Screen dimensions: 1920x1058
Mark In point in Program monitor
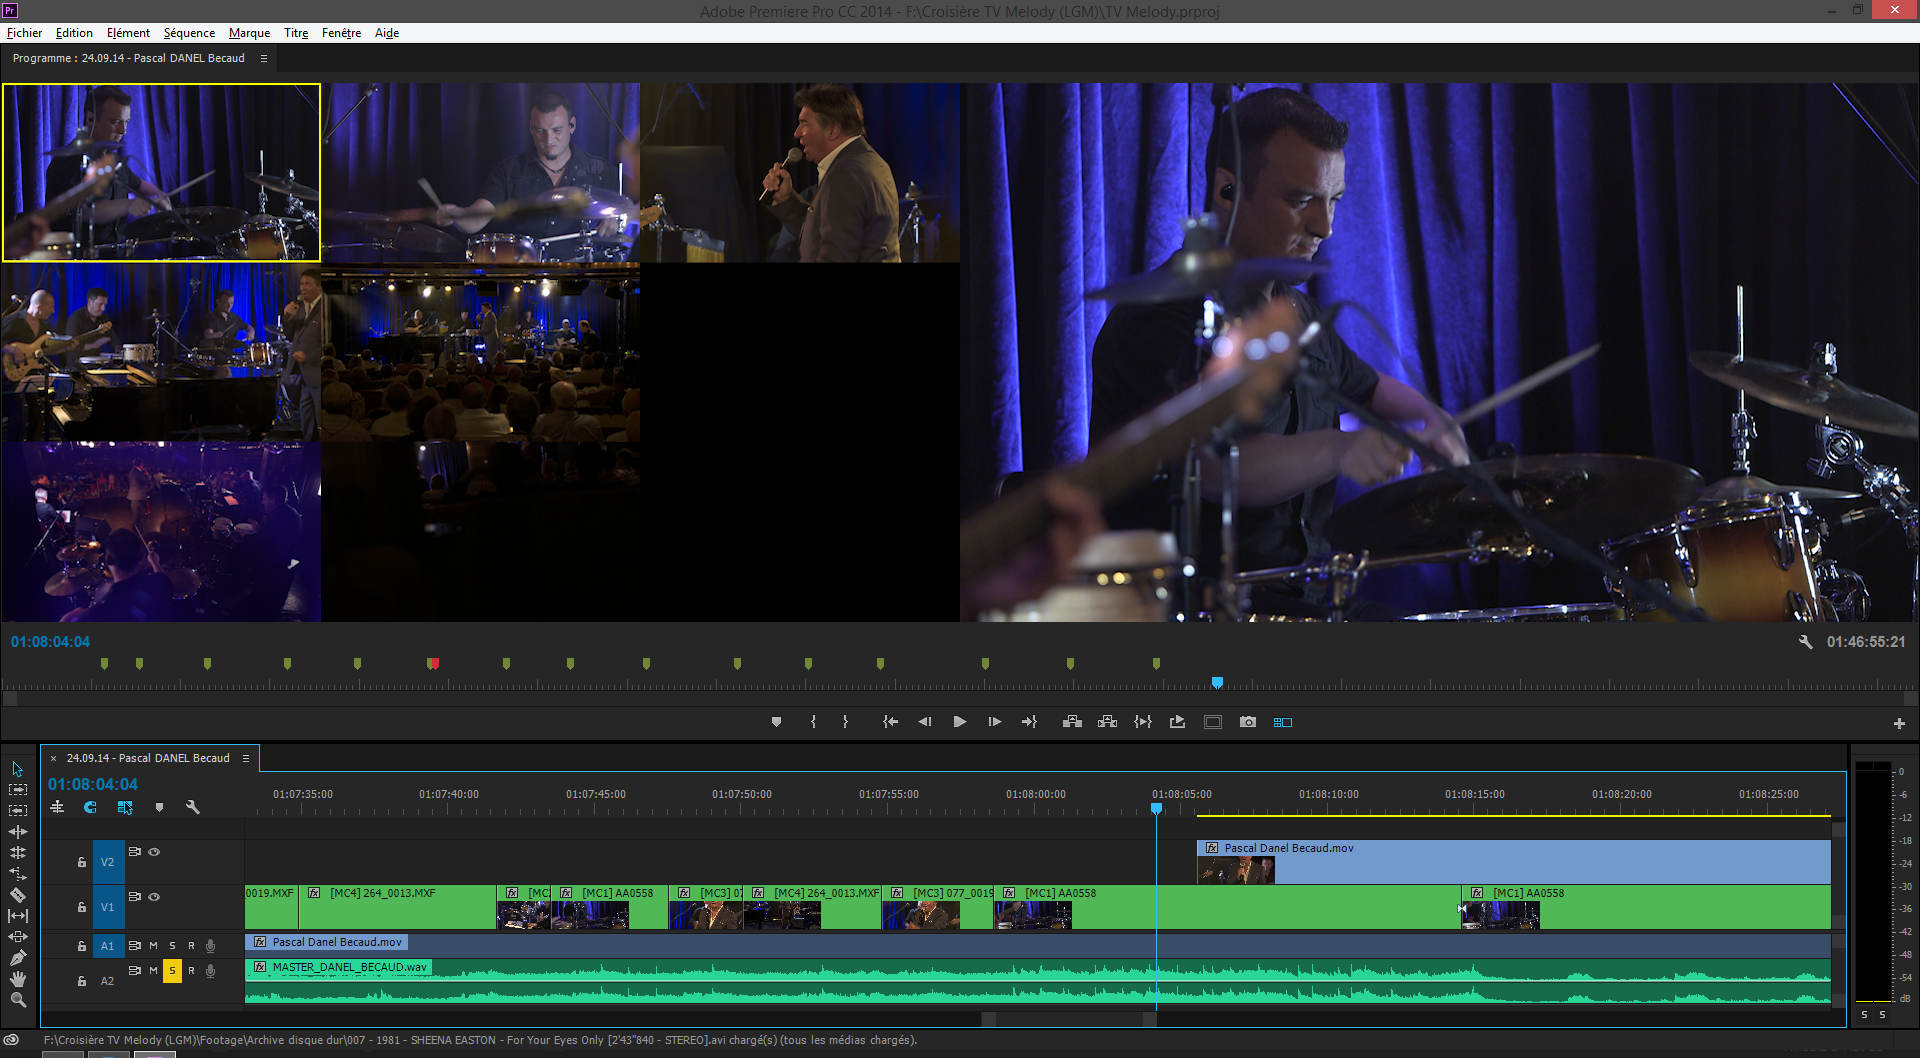click(813, 722)
